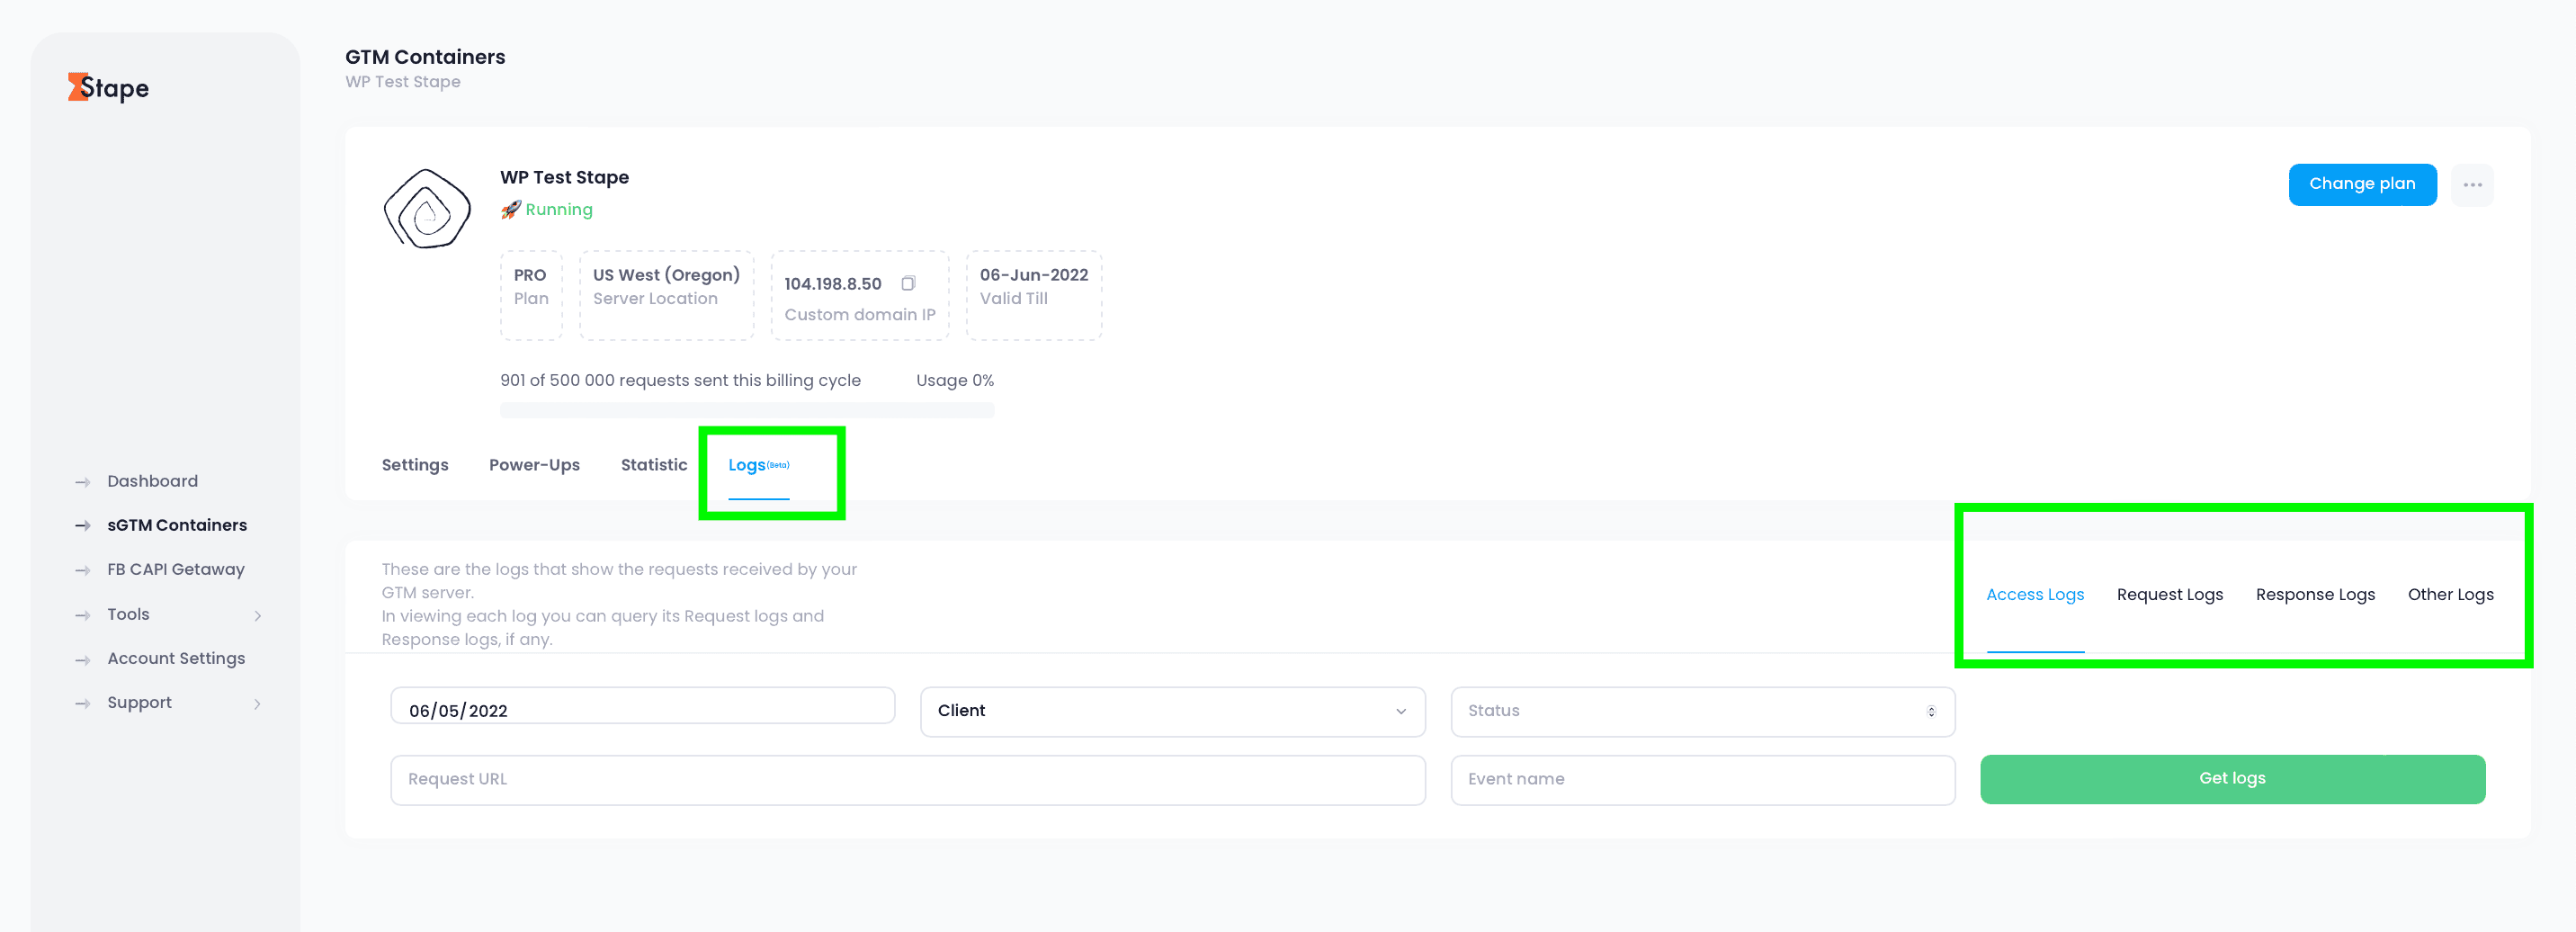The width and height of the screenshot is (2576, 932).
Task: Click the requests usage progress bar
Action: (x=747, y=409)
